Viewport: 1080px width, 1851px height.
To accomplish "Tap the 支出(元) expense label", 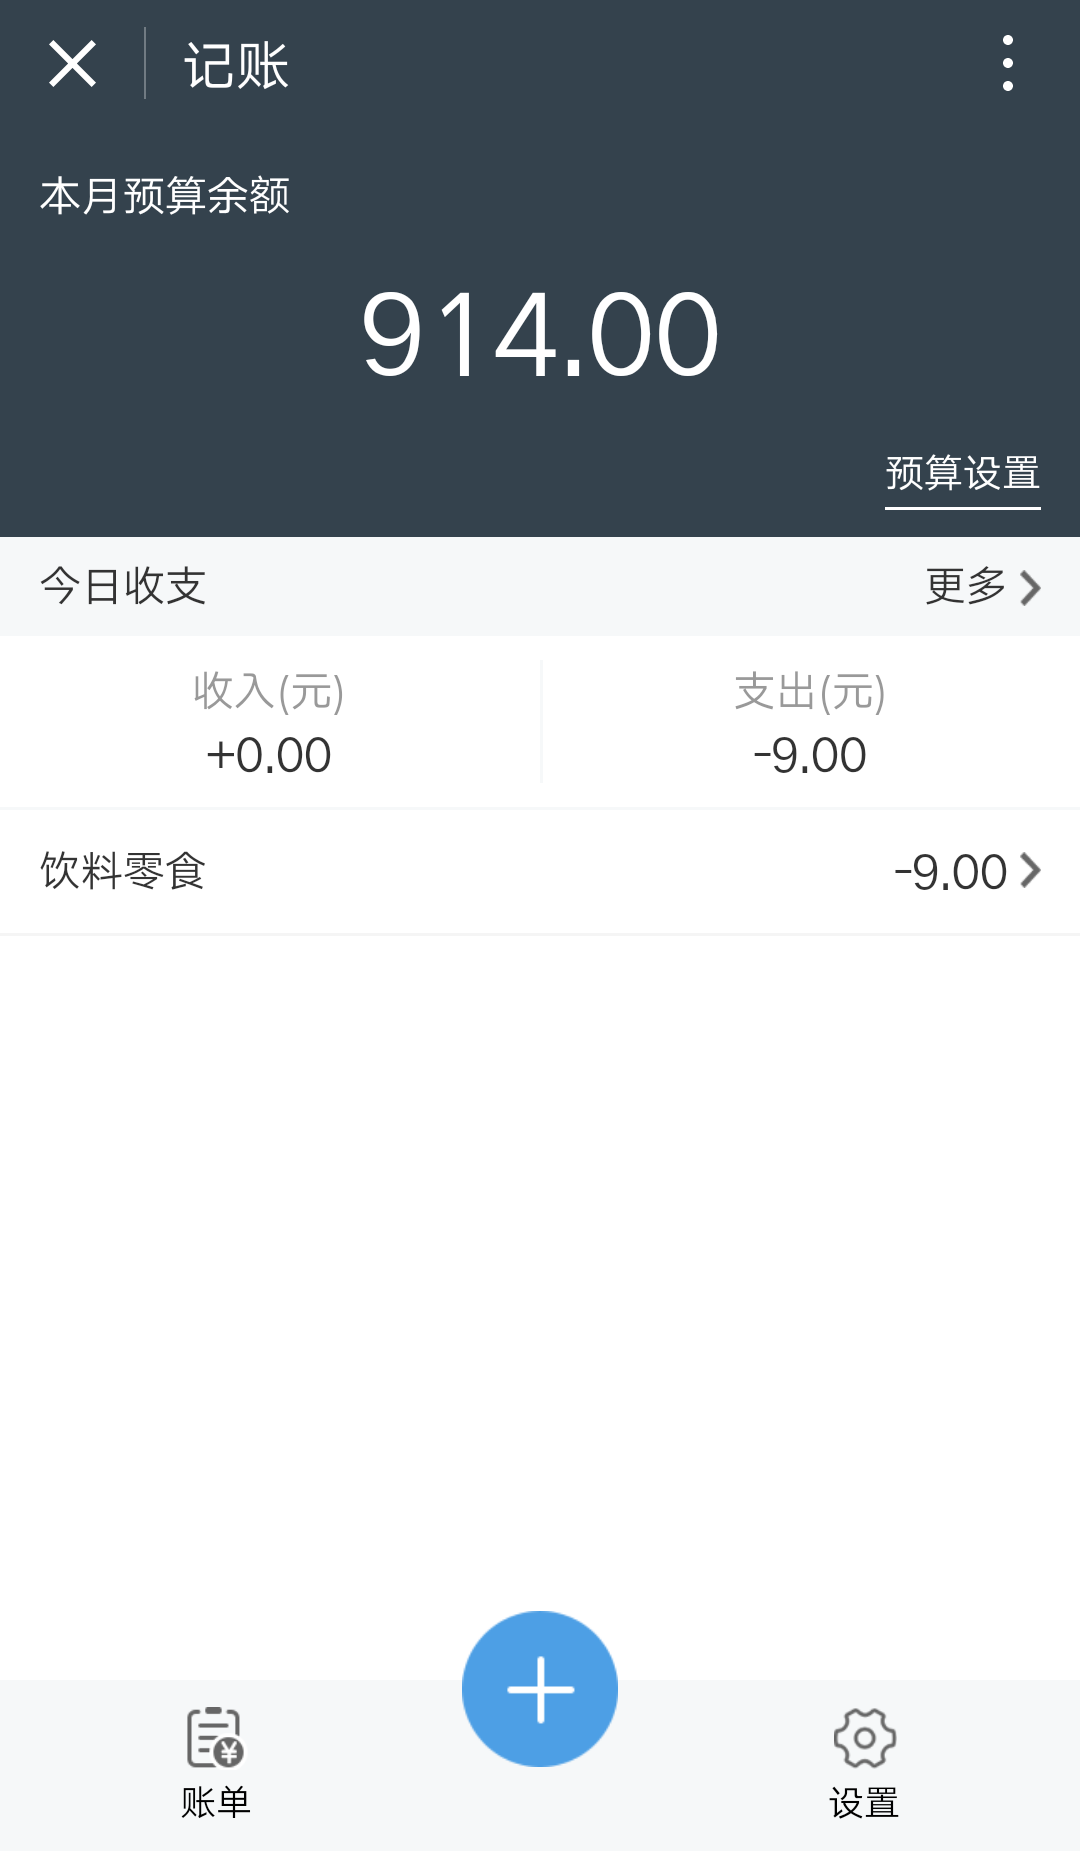I will 810,691.
